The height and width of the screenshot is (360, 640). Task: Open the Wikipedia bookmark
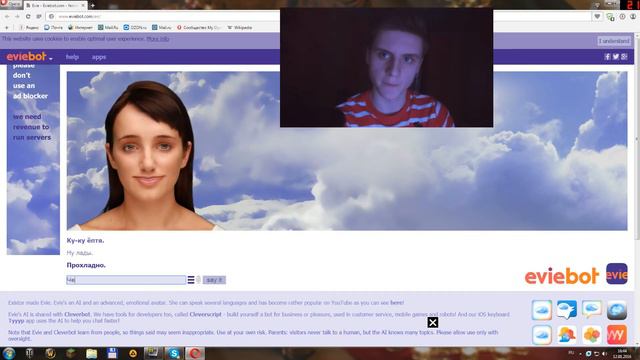(x=240, y=27)
